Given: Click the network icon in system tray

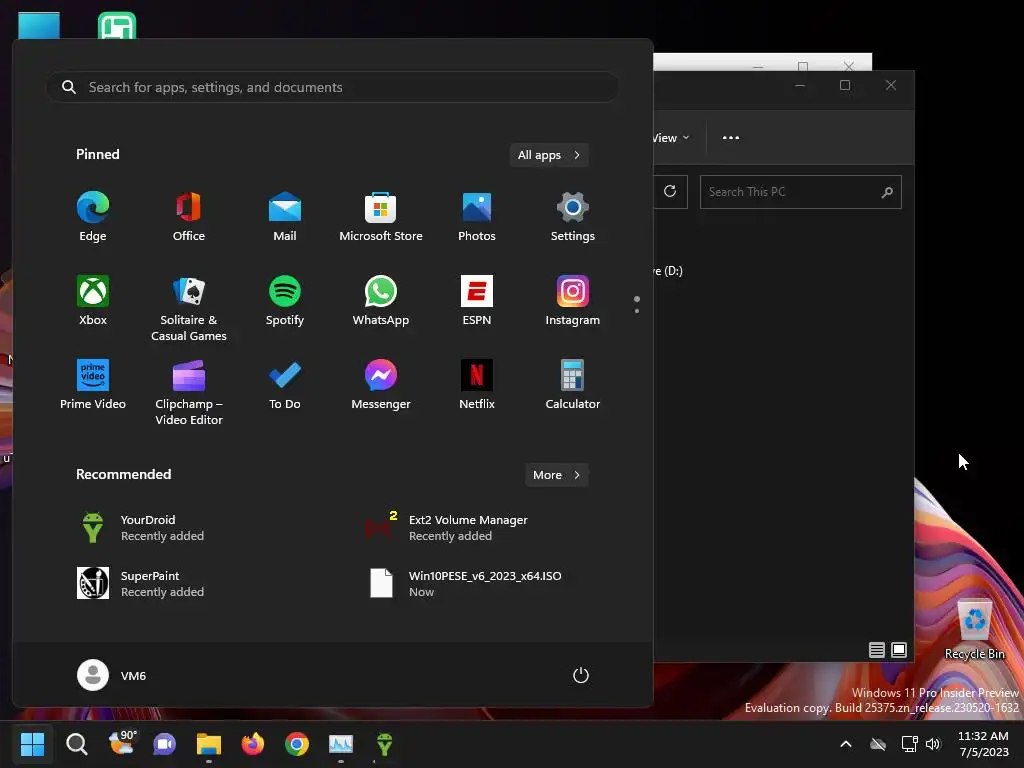Looking at the screenshot, I should (x=909, y=744).
